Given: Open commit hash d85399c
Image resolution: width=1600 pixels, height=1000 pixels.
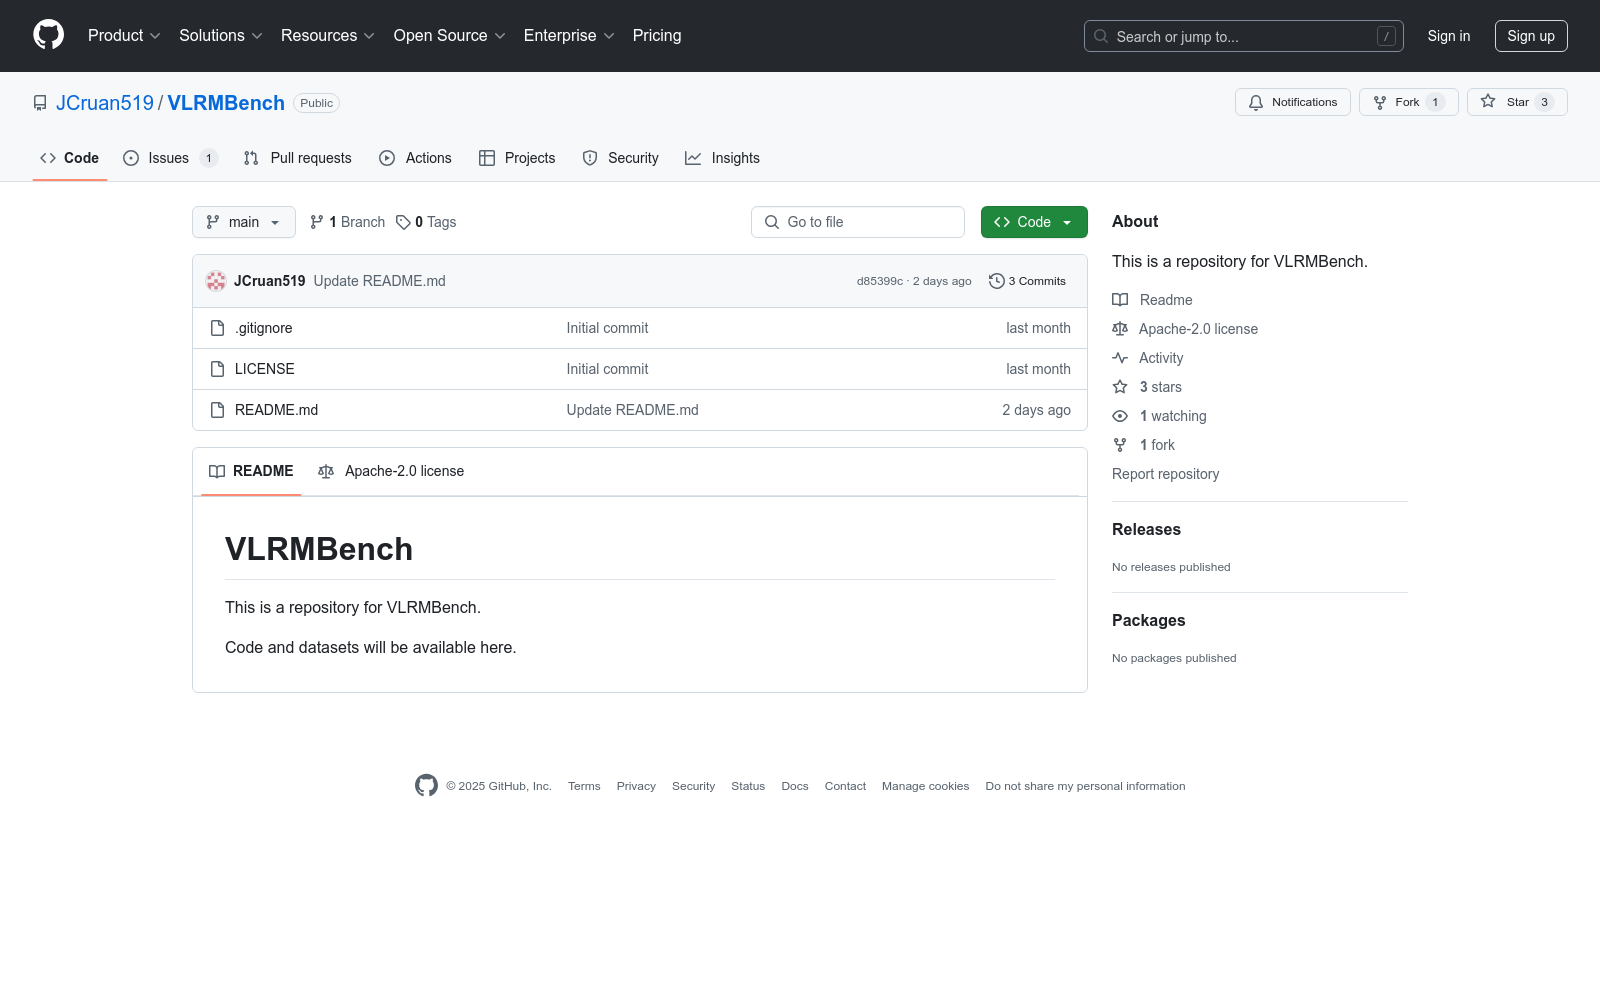Looking at the screenshot, I should pyautogui.click(x=879, y=281).
